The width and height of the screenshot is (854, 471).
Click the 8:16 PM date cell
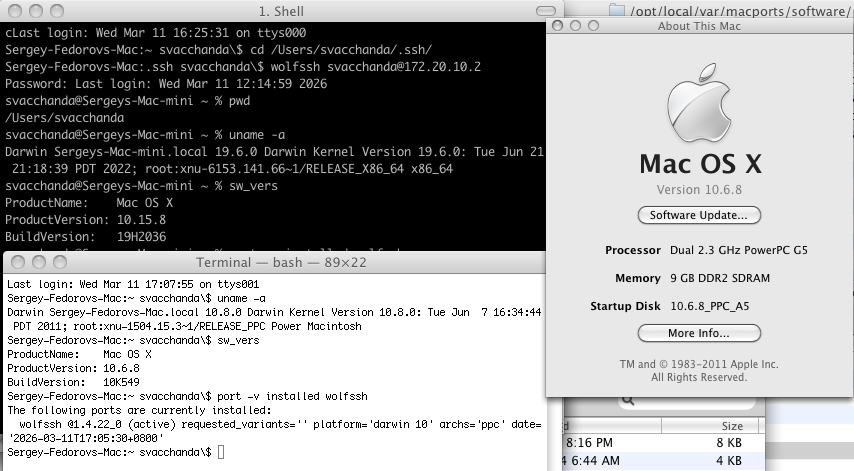(589, 443)
